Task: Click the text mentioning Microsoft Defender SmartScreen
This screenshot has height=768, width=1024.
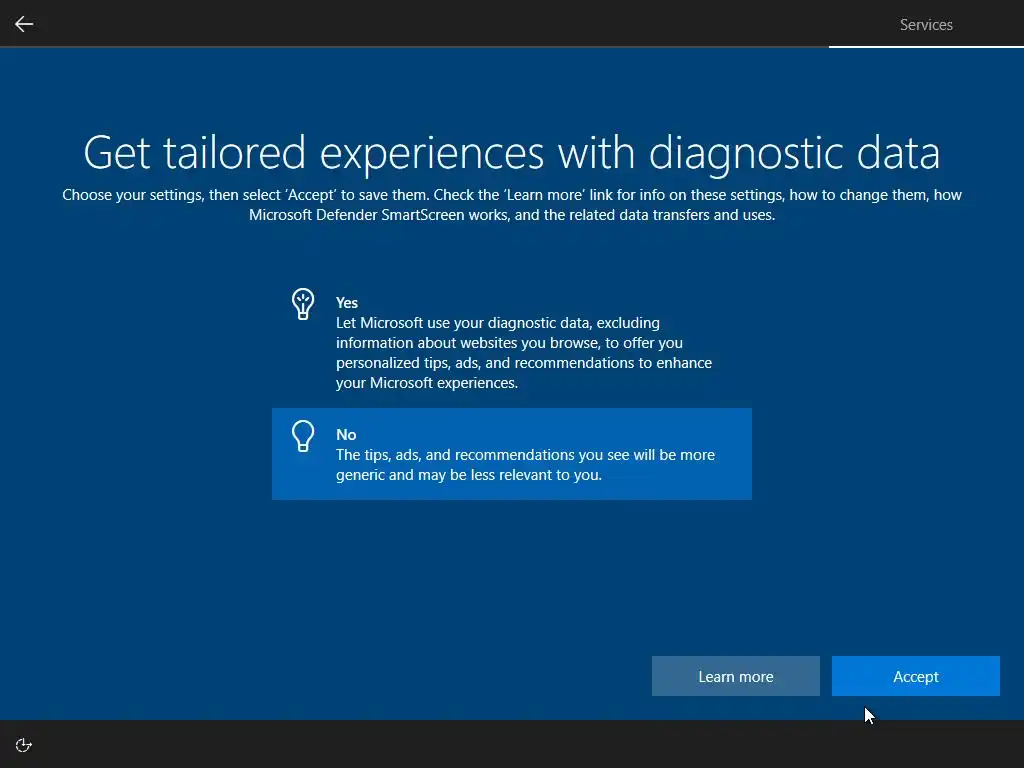Action: pyautogui.click(x=511, y=205)
